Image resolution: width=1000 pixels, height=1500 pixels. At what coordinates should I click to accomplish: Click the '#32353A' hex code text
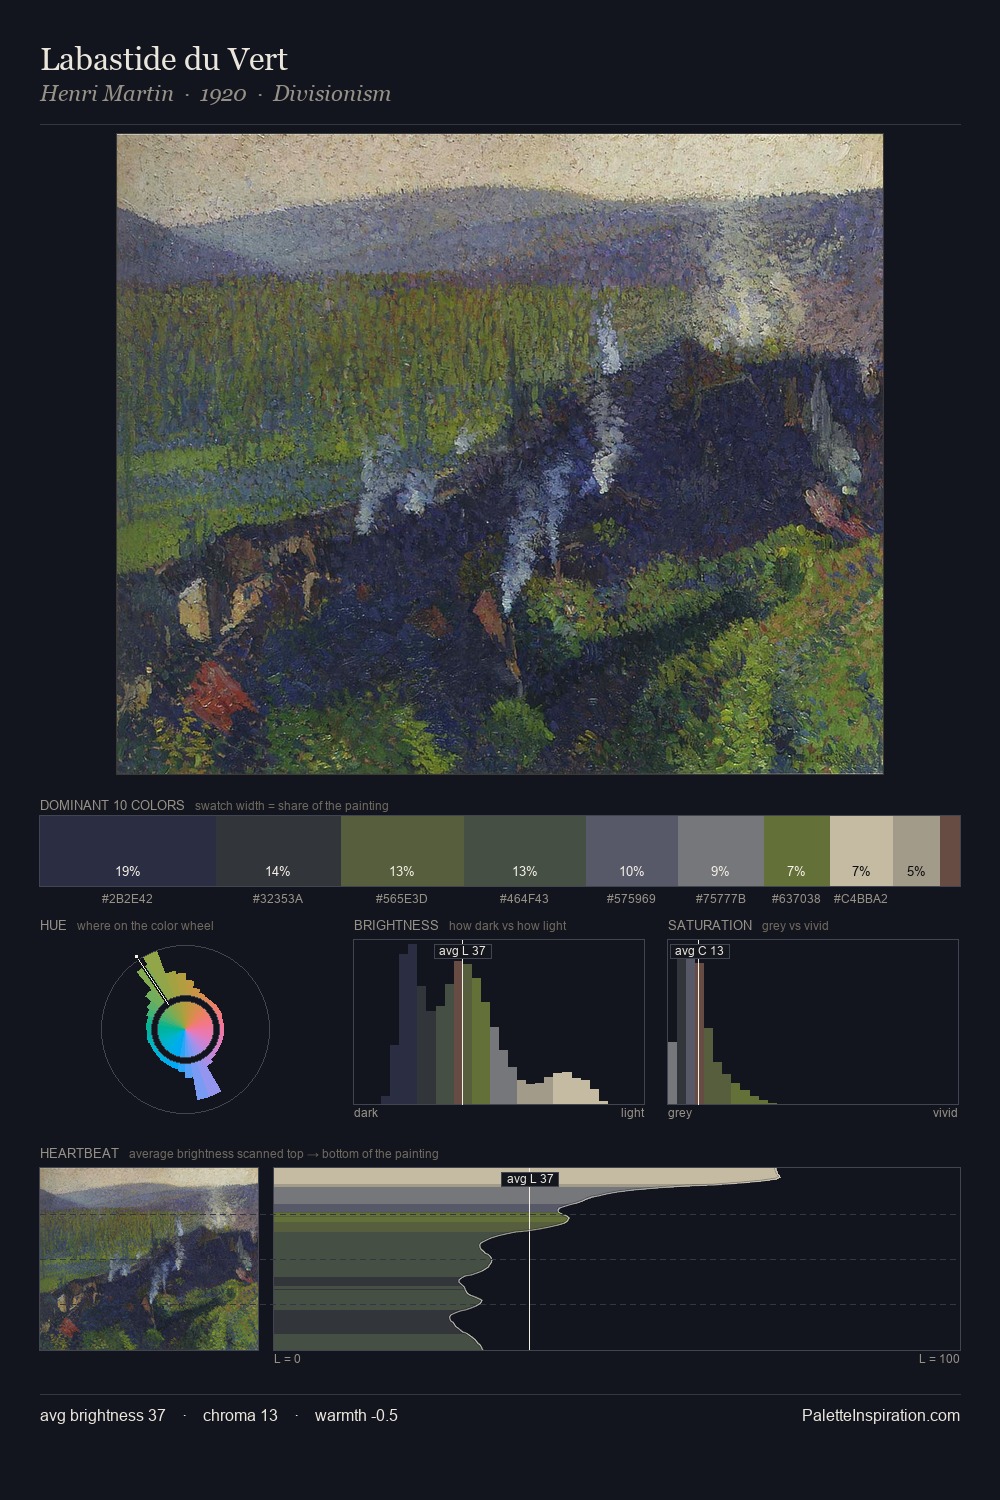[x=278, y=899]
